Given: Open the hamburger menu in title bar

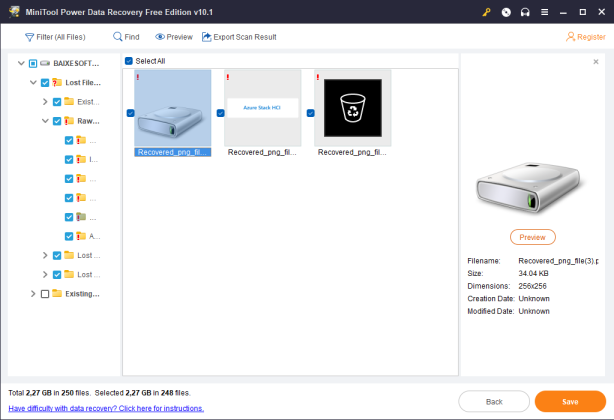Looking at the screenshot, I should [544, 12].
